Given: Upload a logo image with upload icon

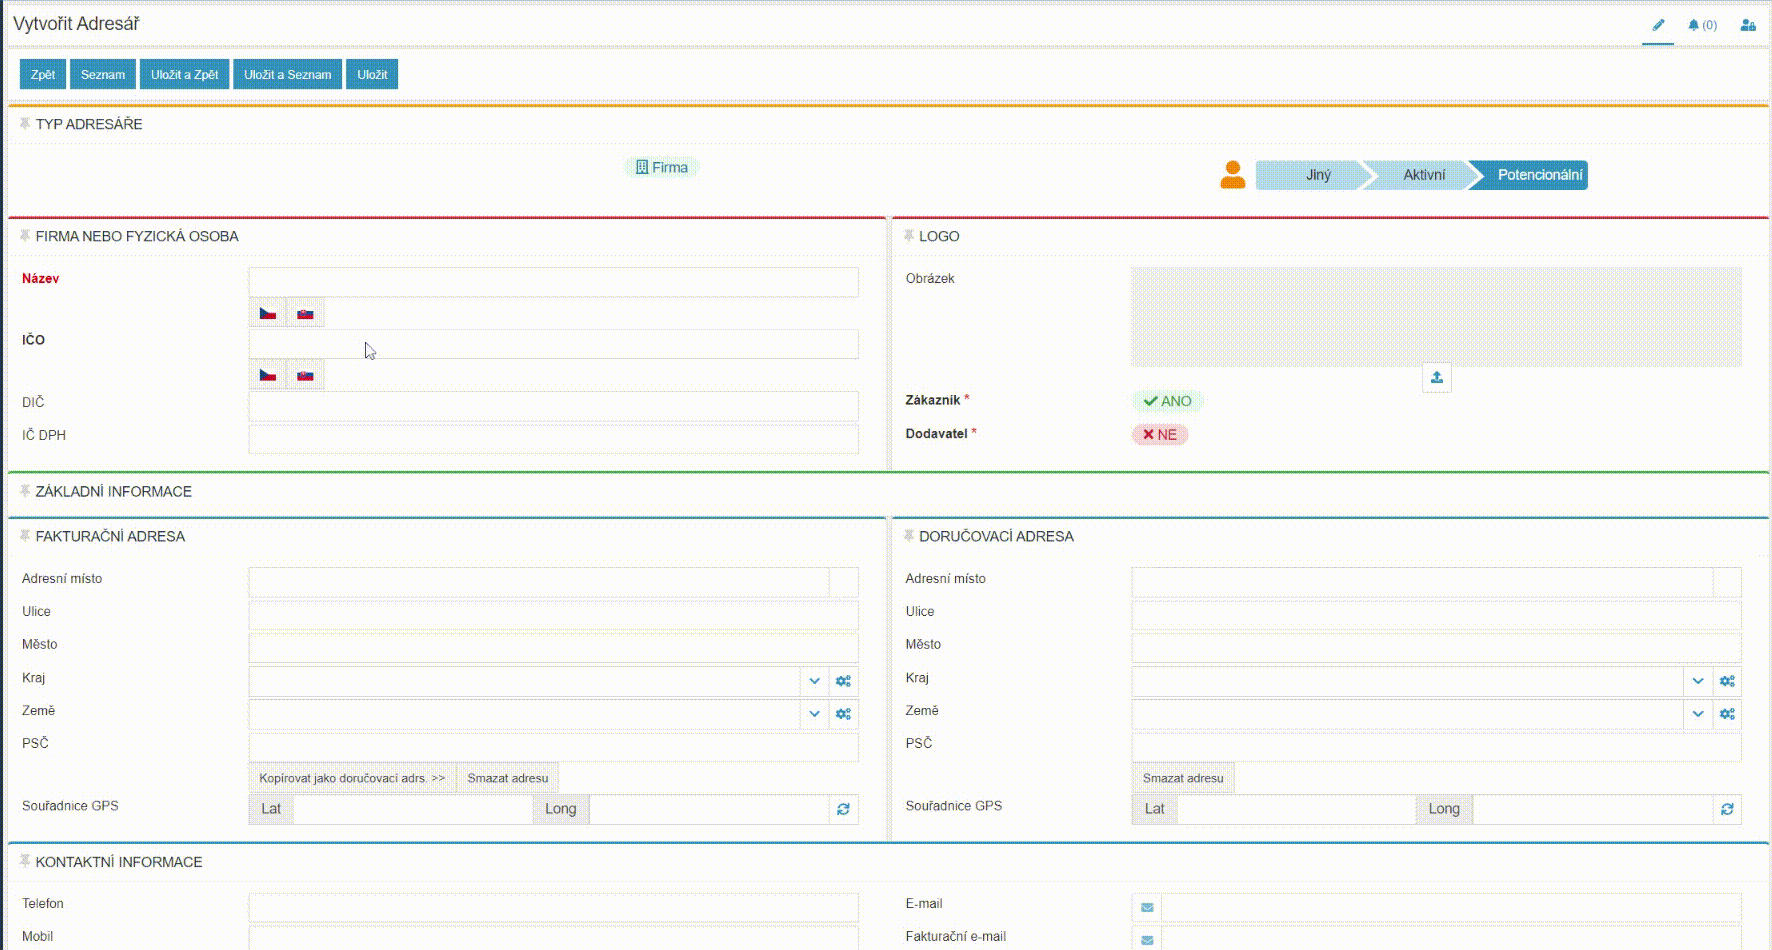Looking at the screenshot, I should point(1436,377).
